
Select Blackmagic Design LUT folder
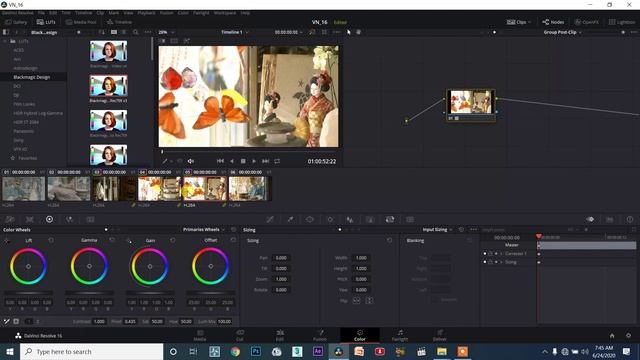click(32, 77)
